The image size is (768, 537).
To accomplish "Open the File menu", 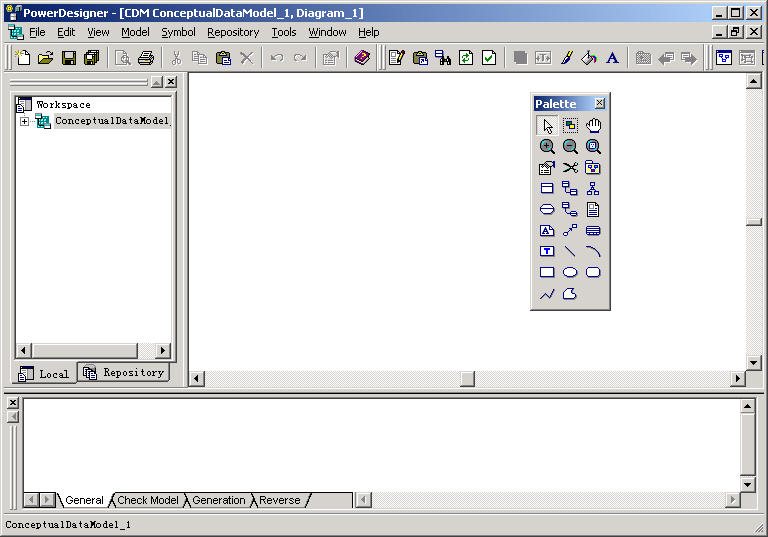I will (x=37, y=32).
